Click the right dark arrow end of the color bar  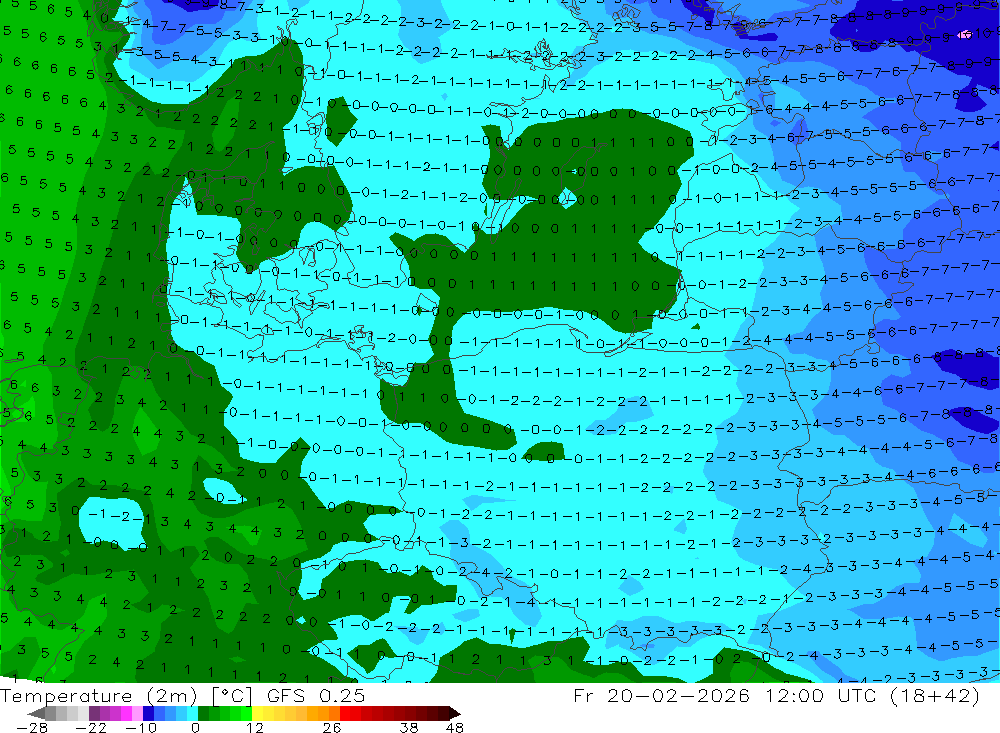pyautogui.click(x=455, y=714)
